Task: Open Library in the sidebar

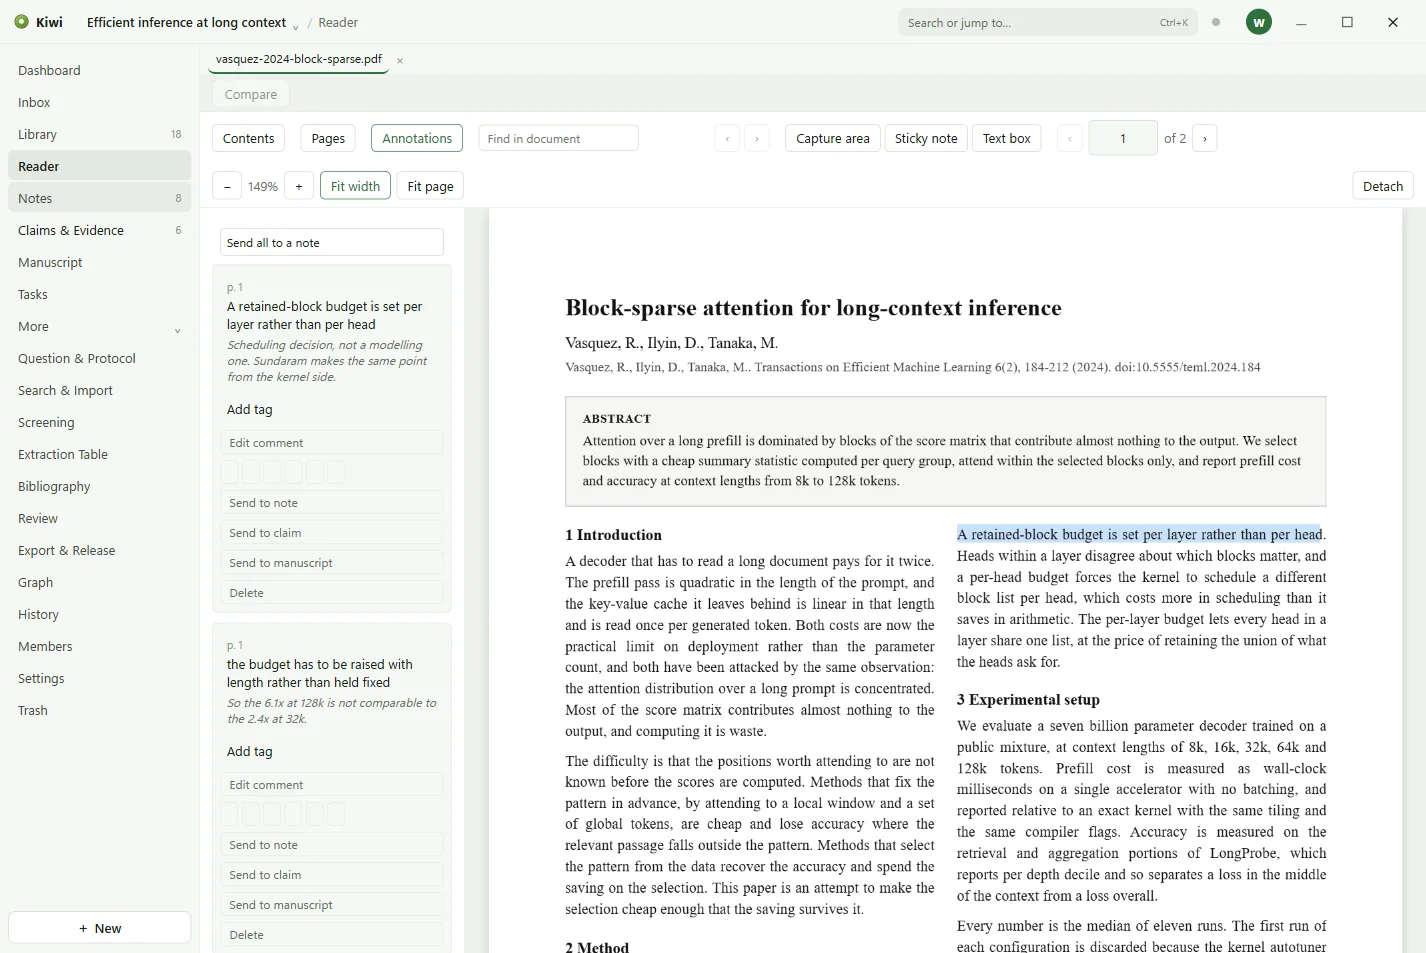Action: pos(99,134)
